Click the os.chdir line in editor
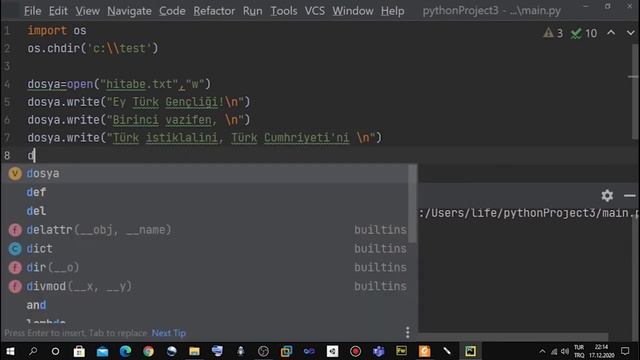Image resolution: width=640 pixels, height=360 pixels. [93, 49]
